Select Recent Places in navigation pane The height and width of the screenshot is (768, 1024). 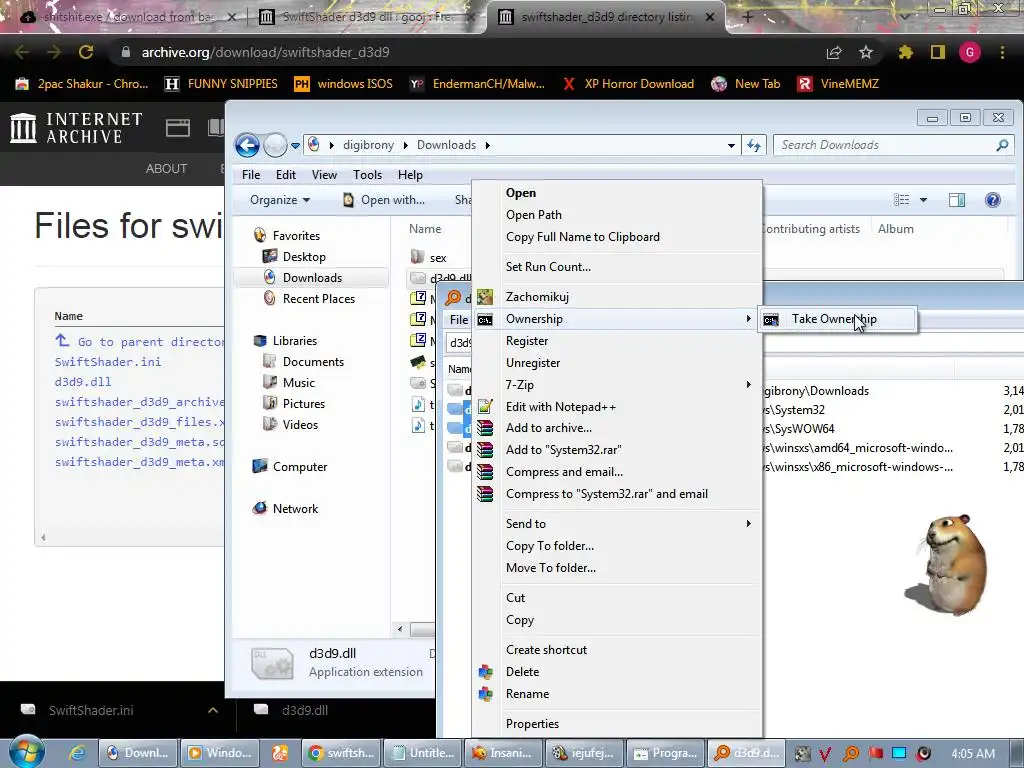pyautogui.click(x=319, y=299)
